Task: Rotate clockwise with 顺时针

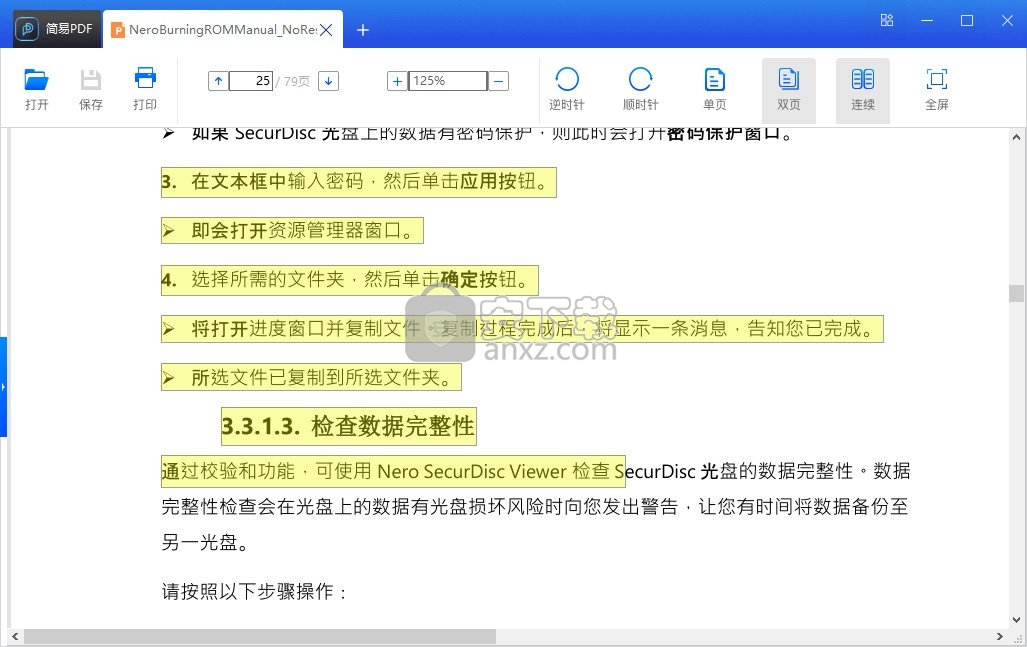Action: (x=641, y=90)
